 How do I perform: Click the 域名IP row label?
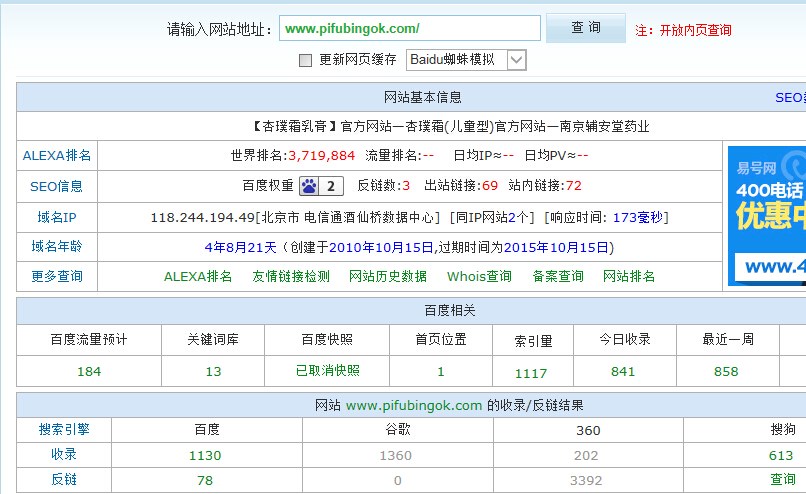point(57,217)
